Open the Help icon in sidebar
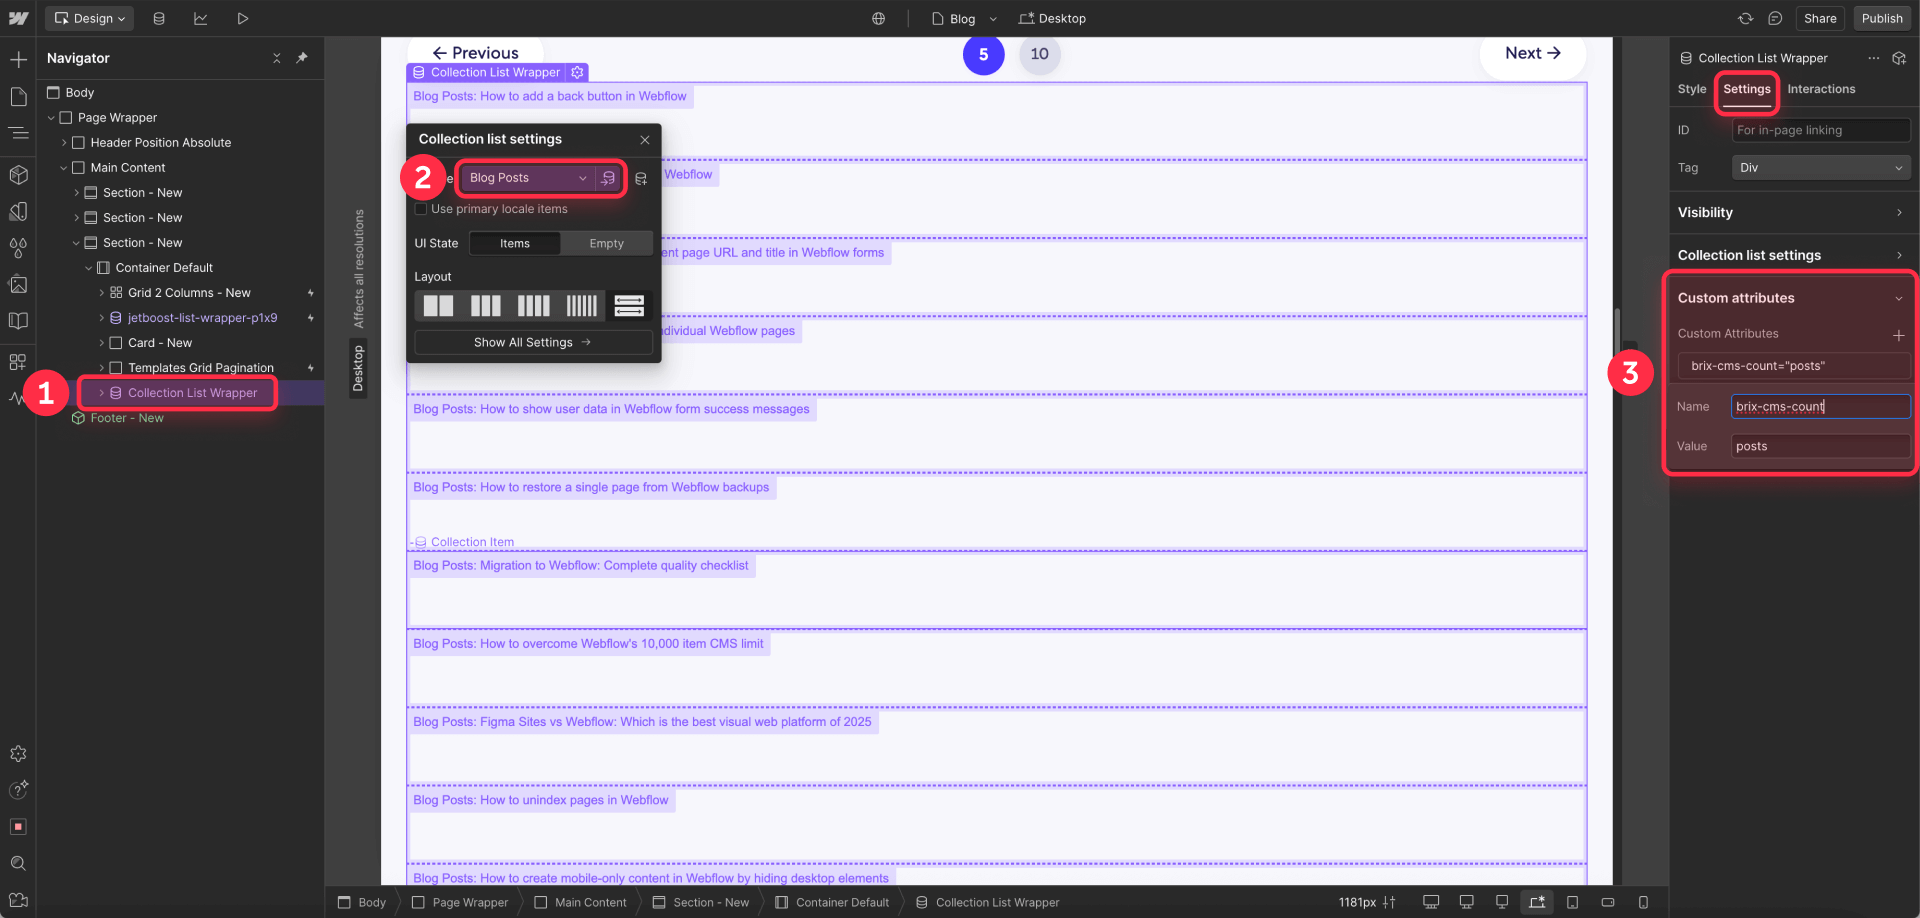1920x918 pixels. 18,790
